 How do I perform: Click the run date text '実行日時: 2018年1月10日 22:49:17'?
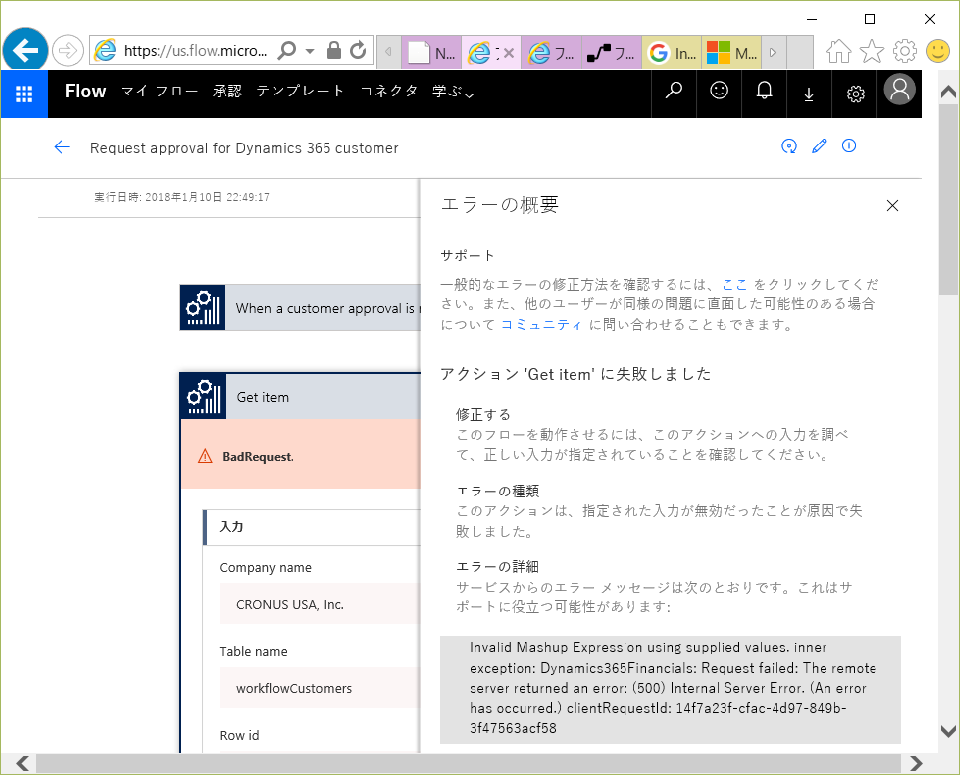[x=182, y=197]
